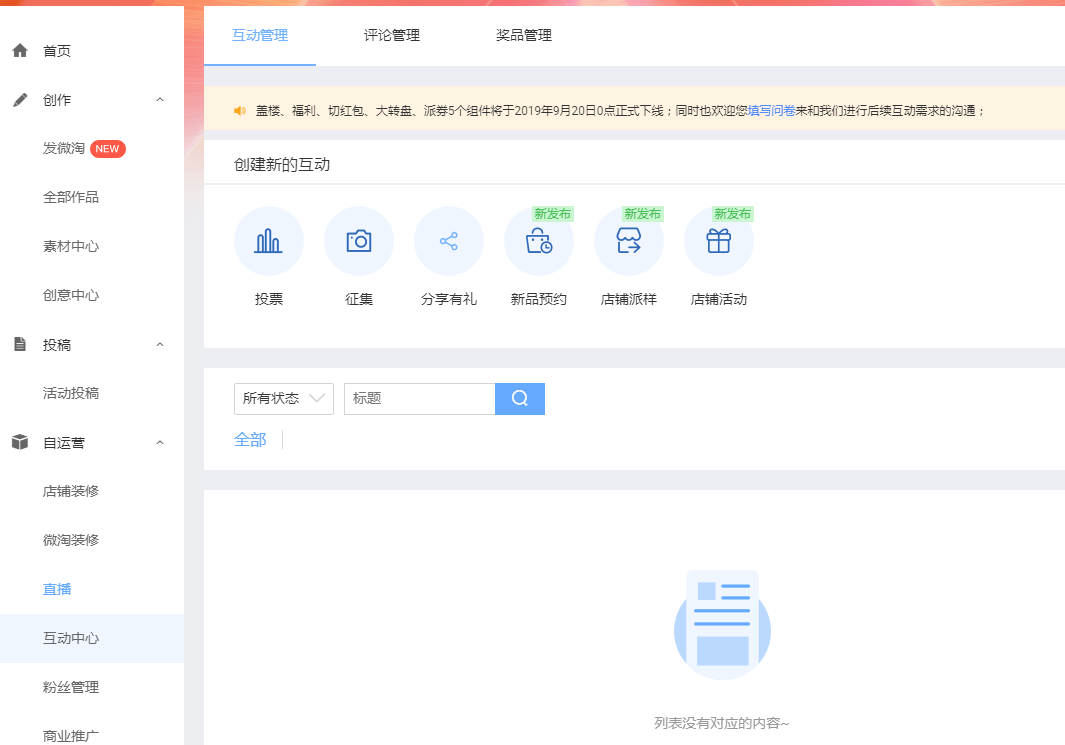Switch to the 奖品管理 tab
1065x745 pixels.
coord(523,36)
